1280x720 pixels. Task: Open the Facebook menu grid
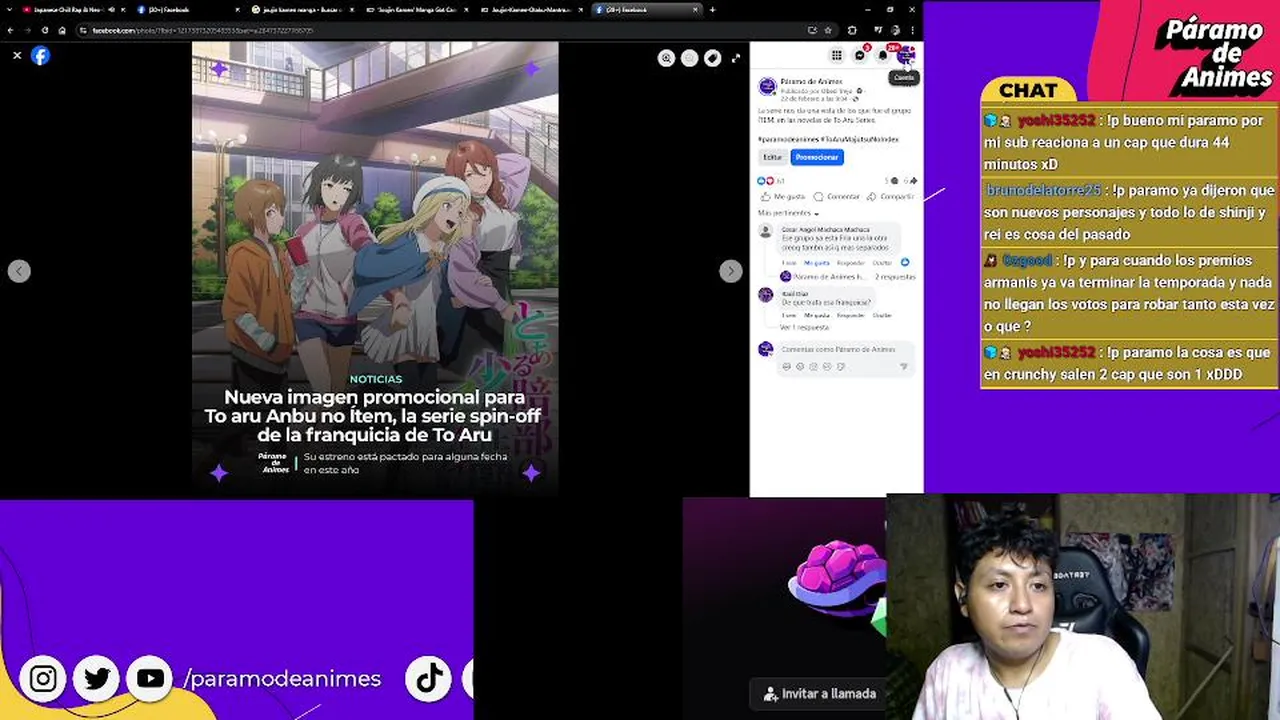pos(836,55)
